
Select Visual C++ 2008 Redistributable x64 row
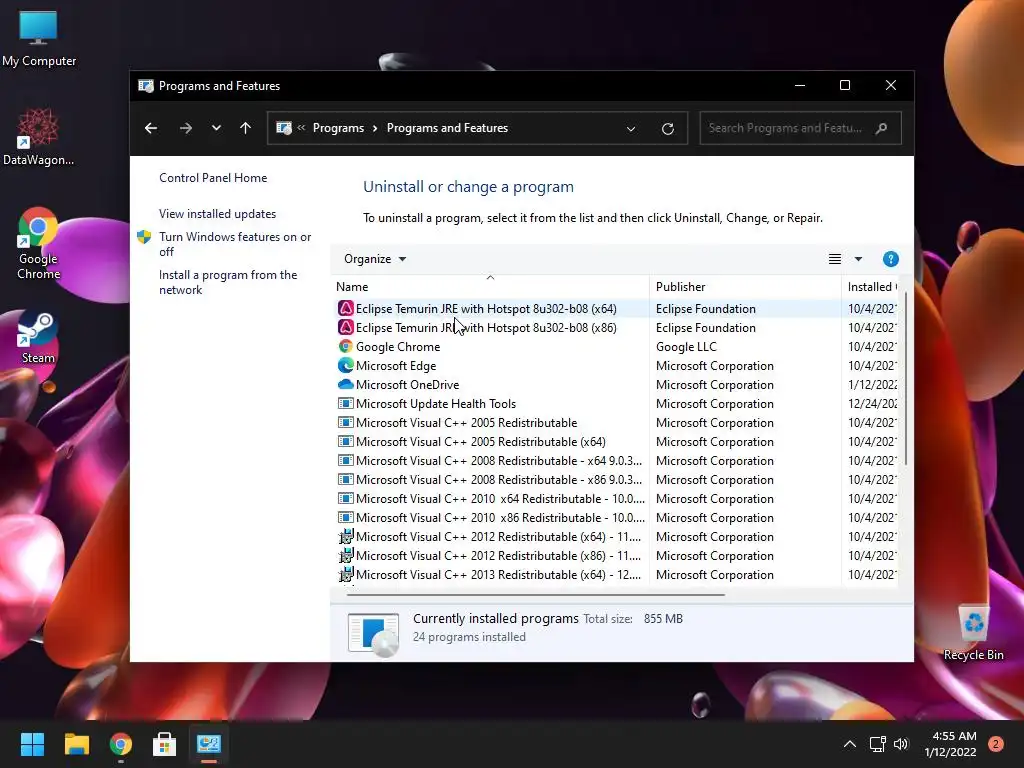(x=616, y=460)
